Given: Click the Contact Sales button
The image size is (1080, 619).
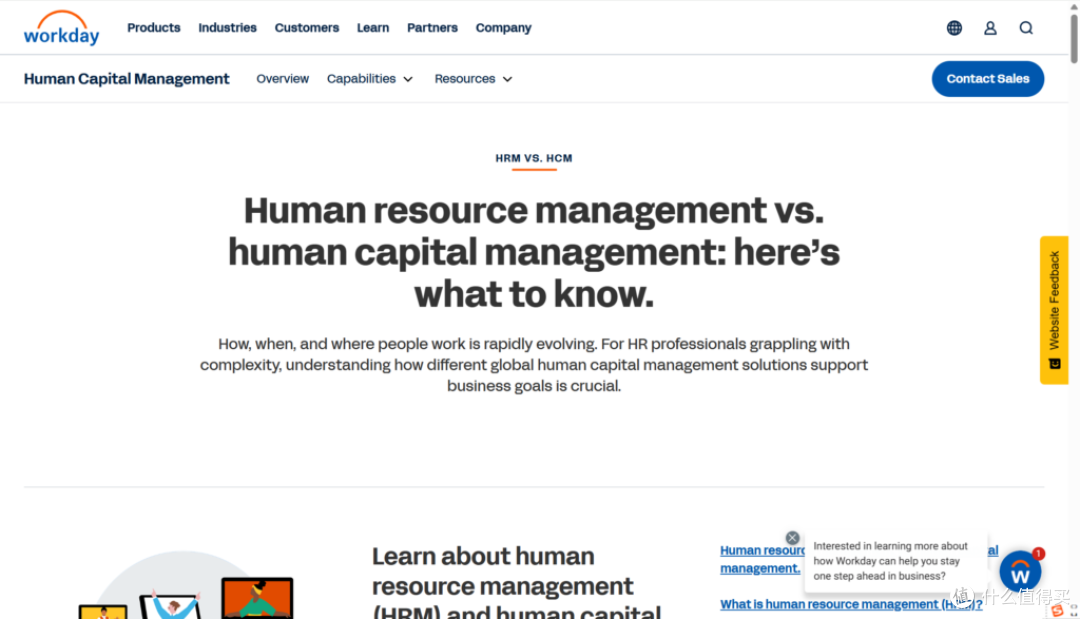Looking at the screenshot, I should (x=988, y=78).
